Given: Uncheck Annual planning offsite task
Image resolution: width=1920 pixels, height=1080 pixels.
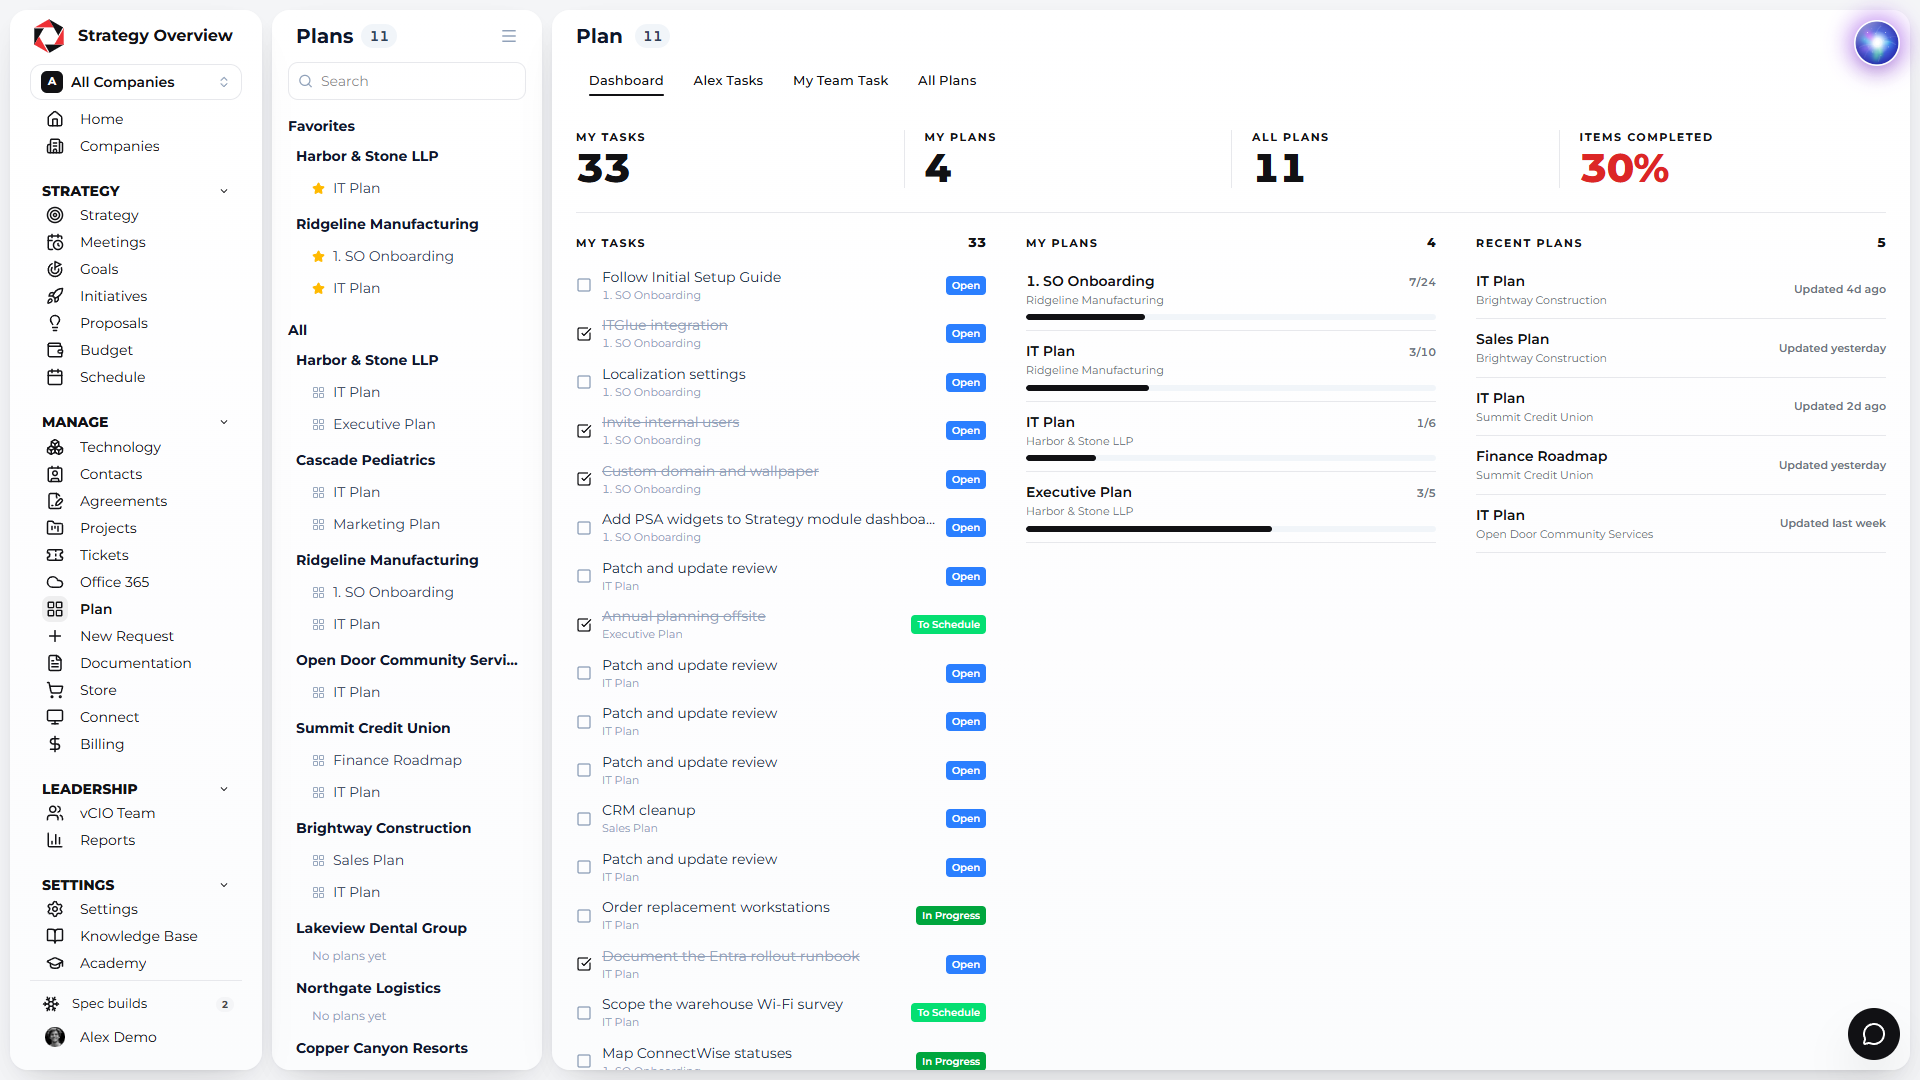Looking at the screenshot, I should tap(584, 625).
